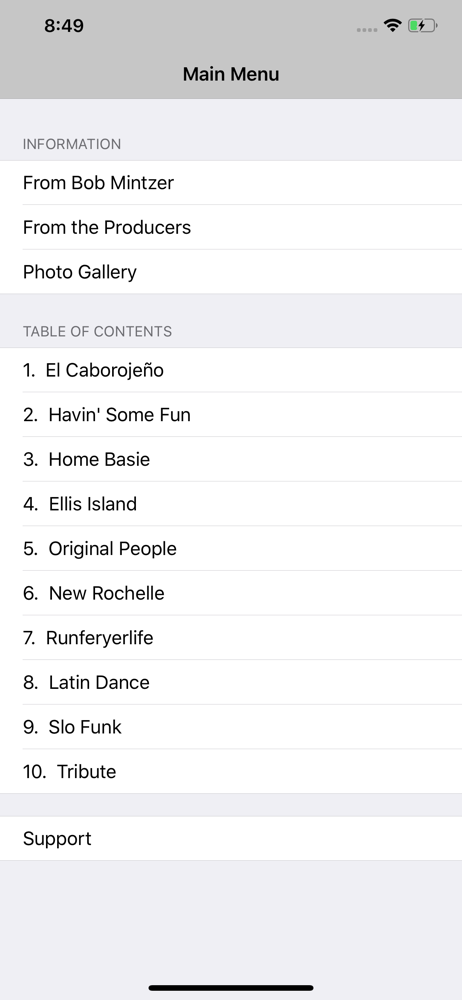Open From Bob Mintzer

point(231,183)
